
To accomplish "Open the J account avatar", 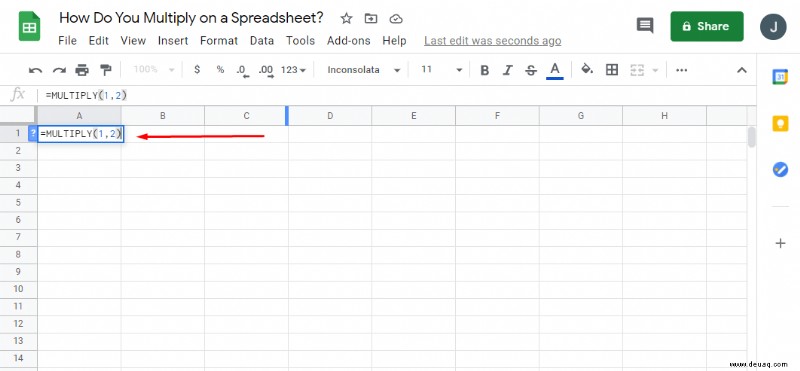I will coord(773,27).
